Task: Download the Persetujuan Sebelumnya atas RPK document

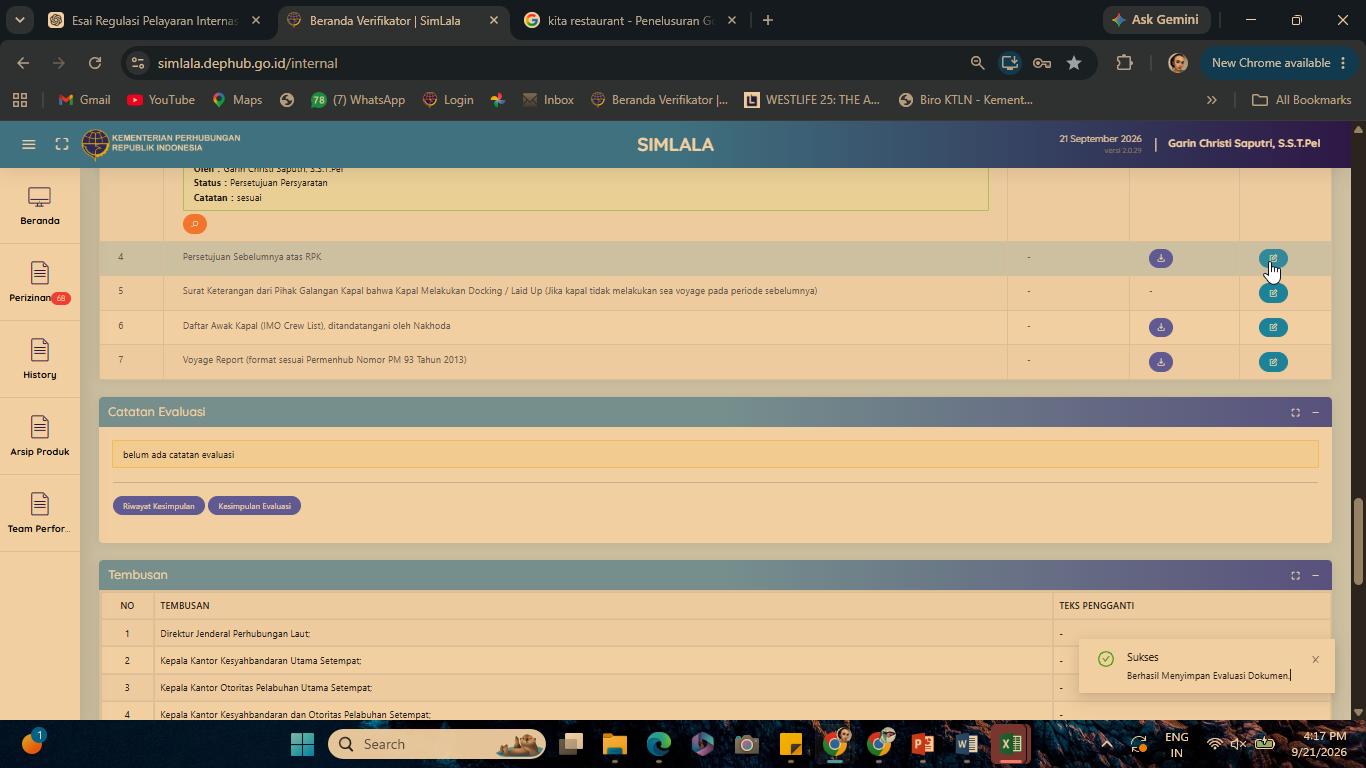Action: click(1161, 258)
